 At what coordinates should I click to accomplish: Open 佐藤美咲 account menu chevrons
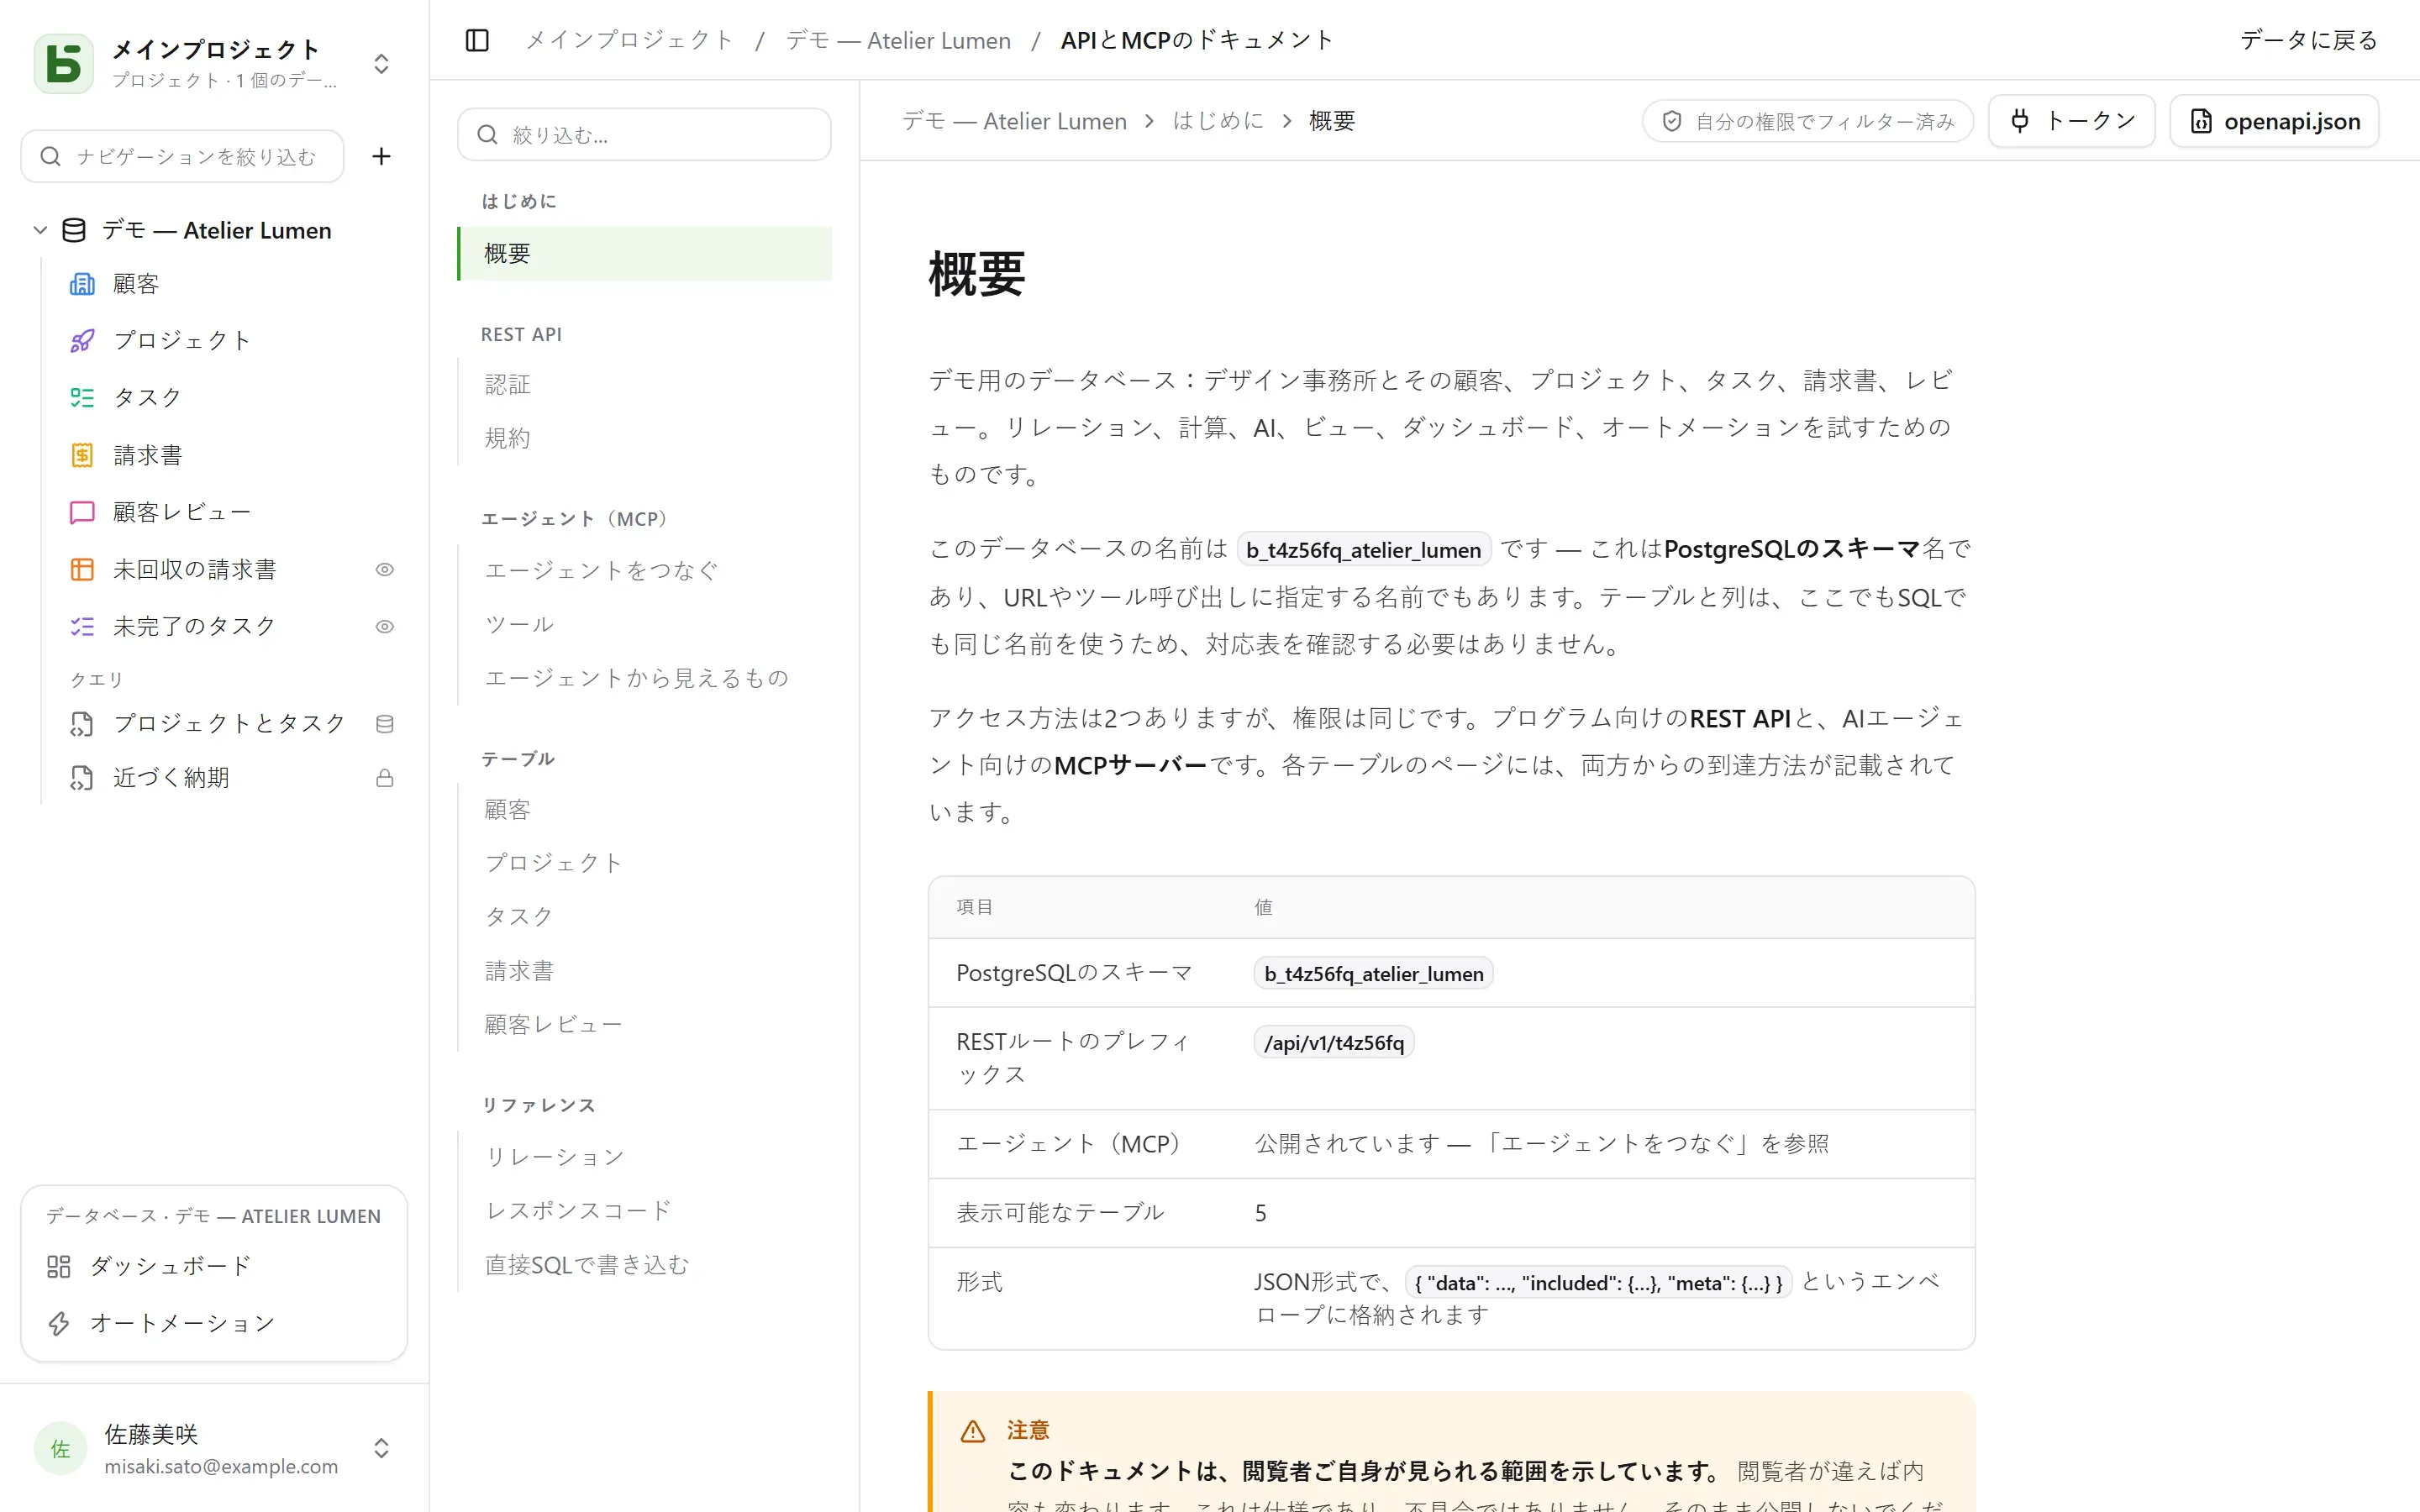[x=381, y=1448]
